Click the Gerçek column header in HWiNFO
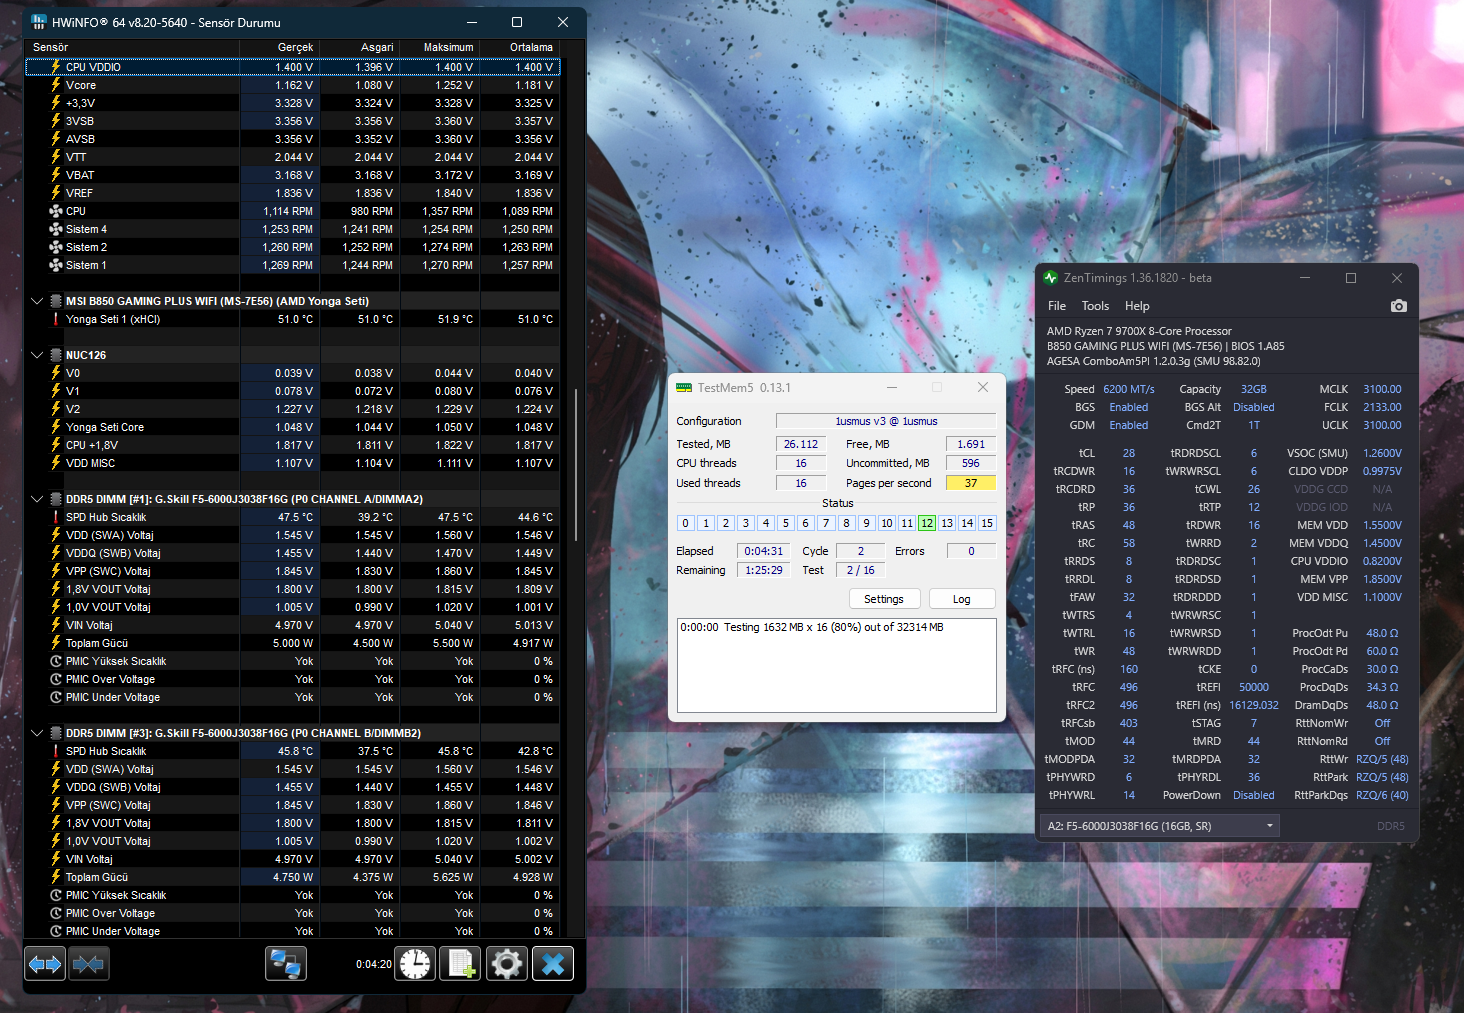The height and width of the screenshot is (1013, 1464). 280,47
